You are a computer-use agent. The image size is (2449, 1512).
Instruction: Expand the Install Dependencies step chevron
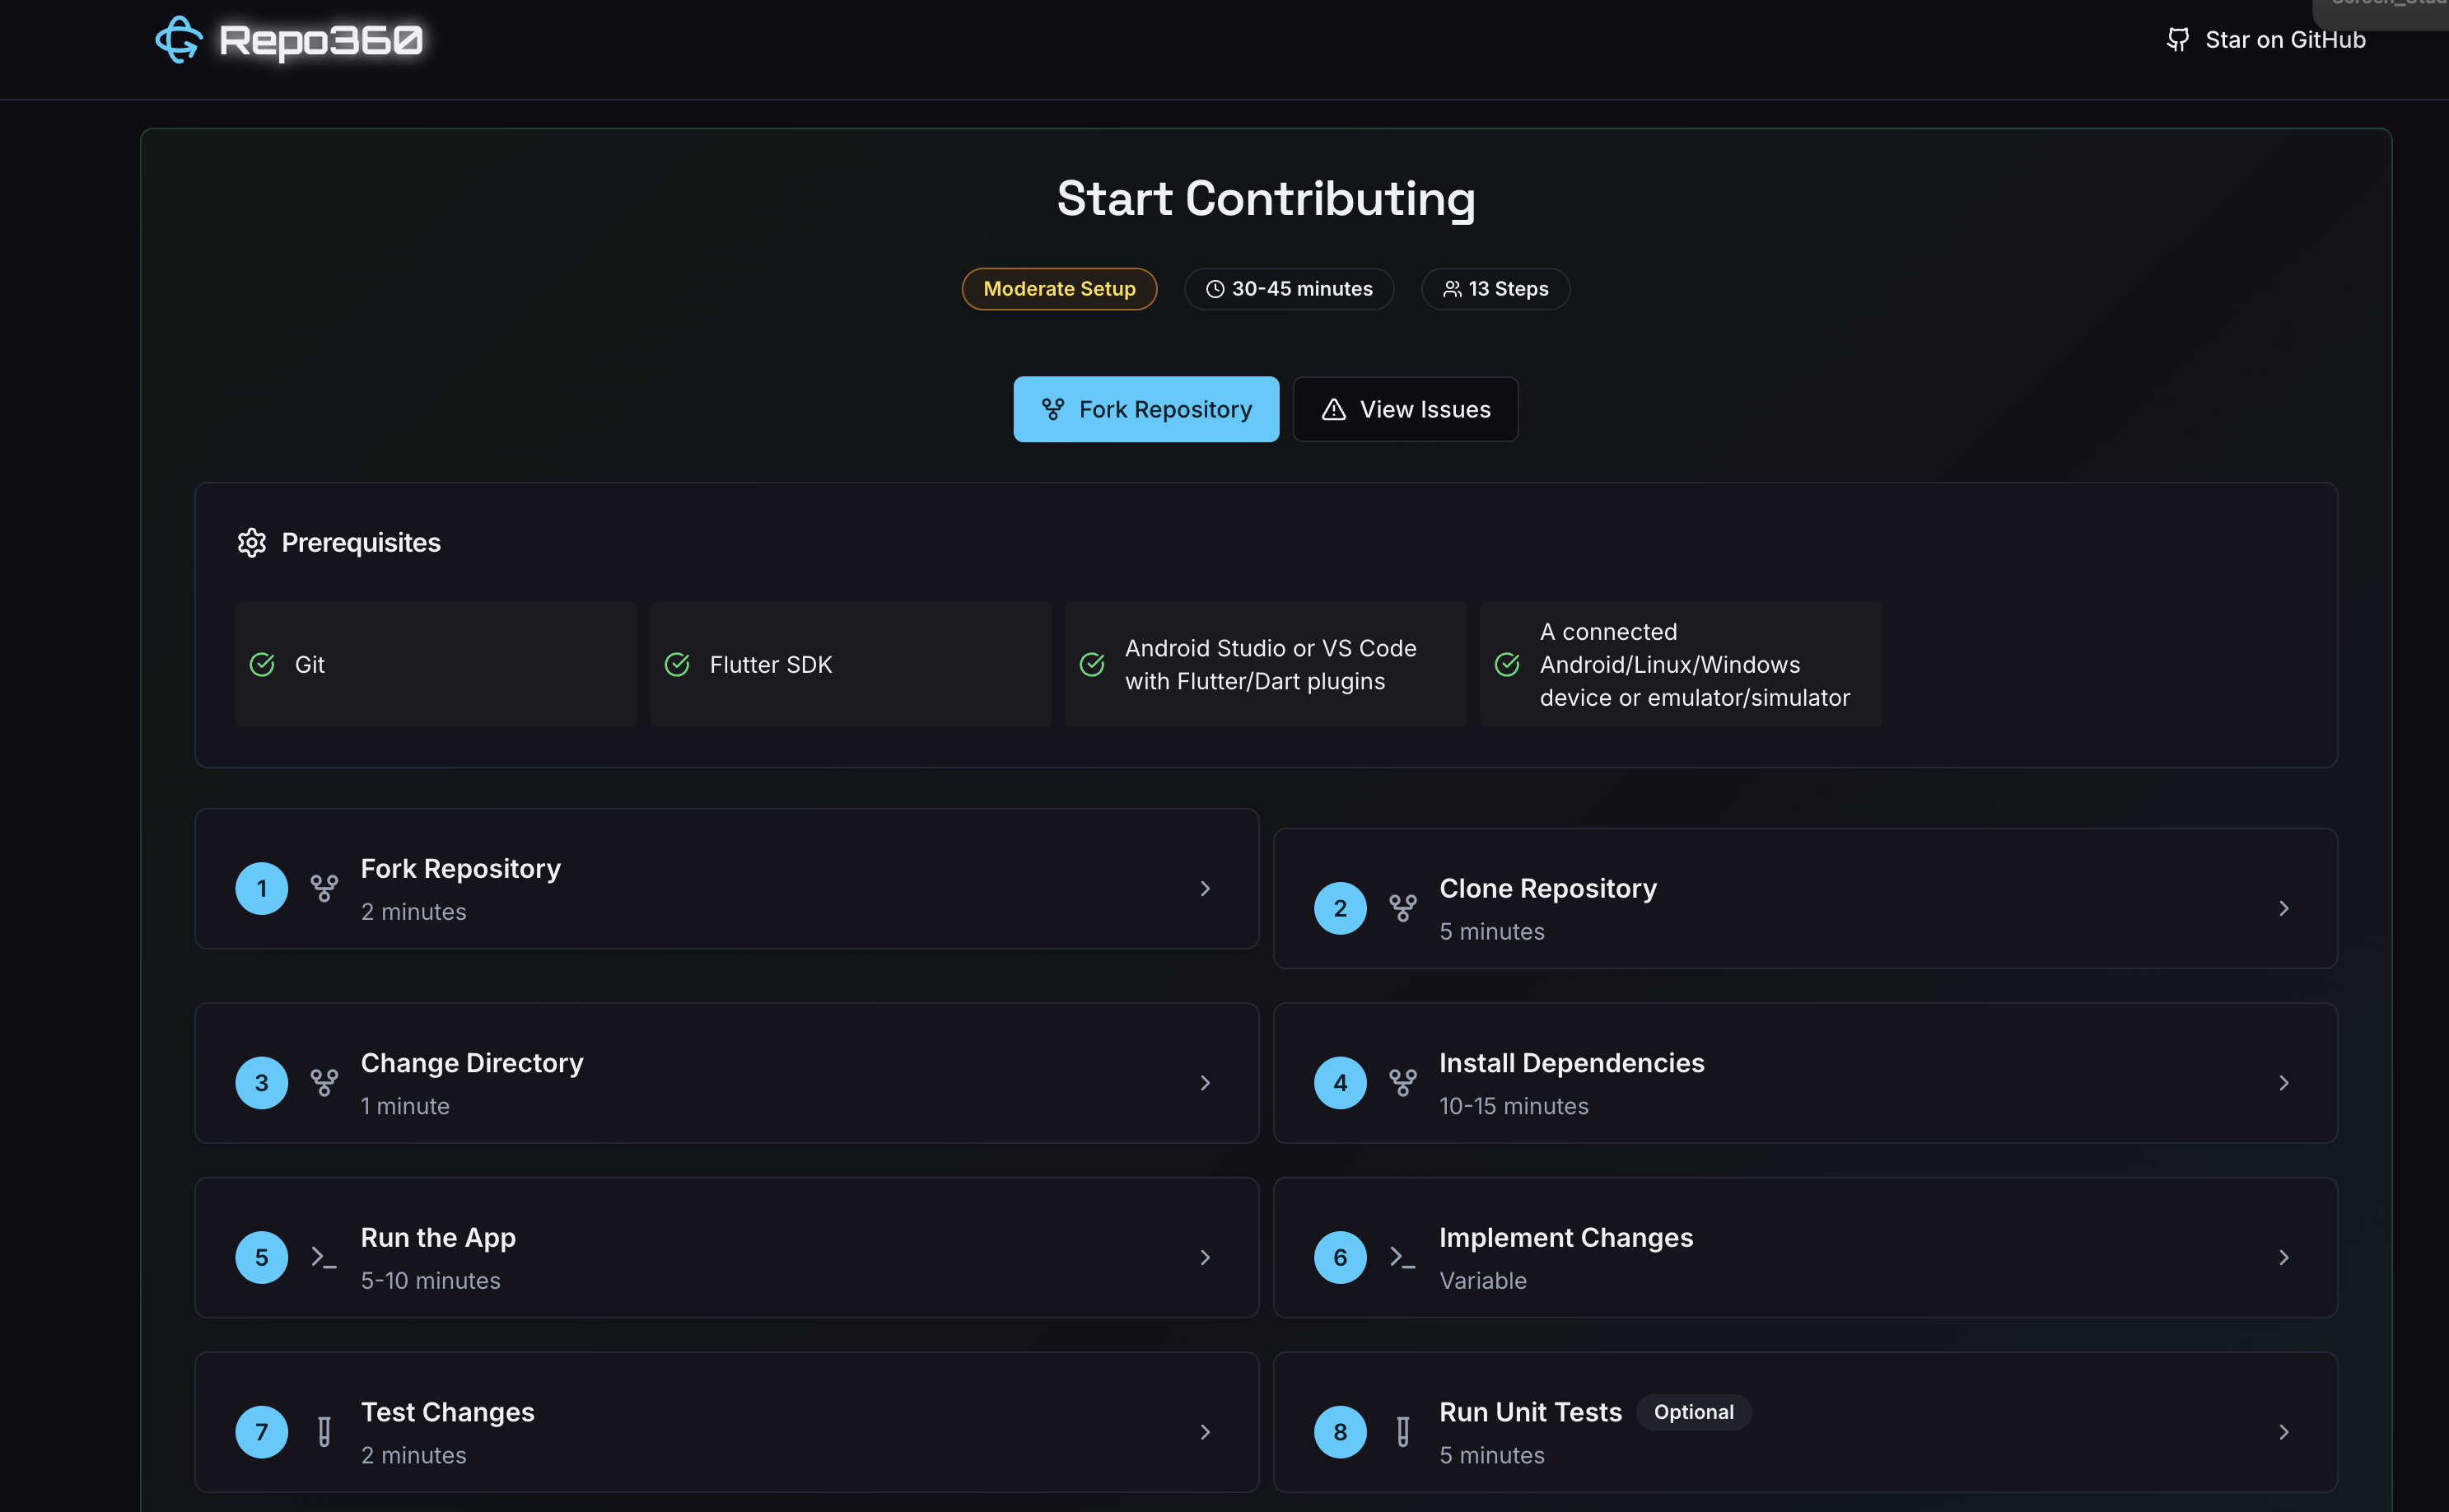coord(2283,1083)
